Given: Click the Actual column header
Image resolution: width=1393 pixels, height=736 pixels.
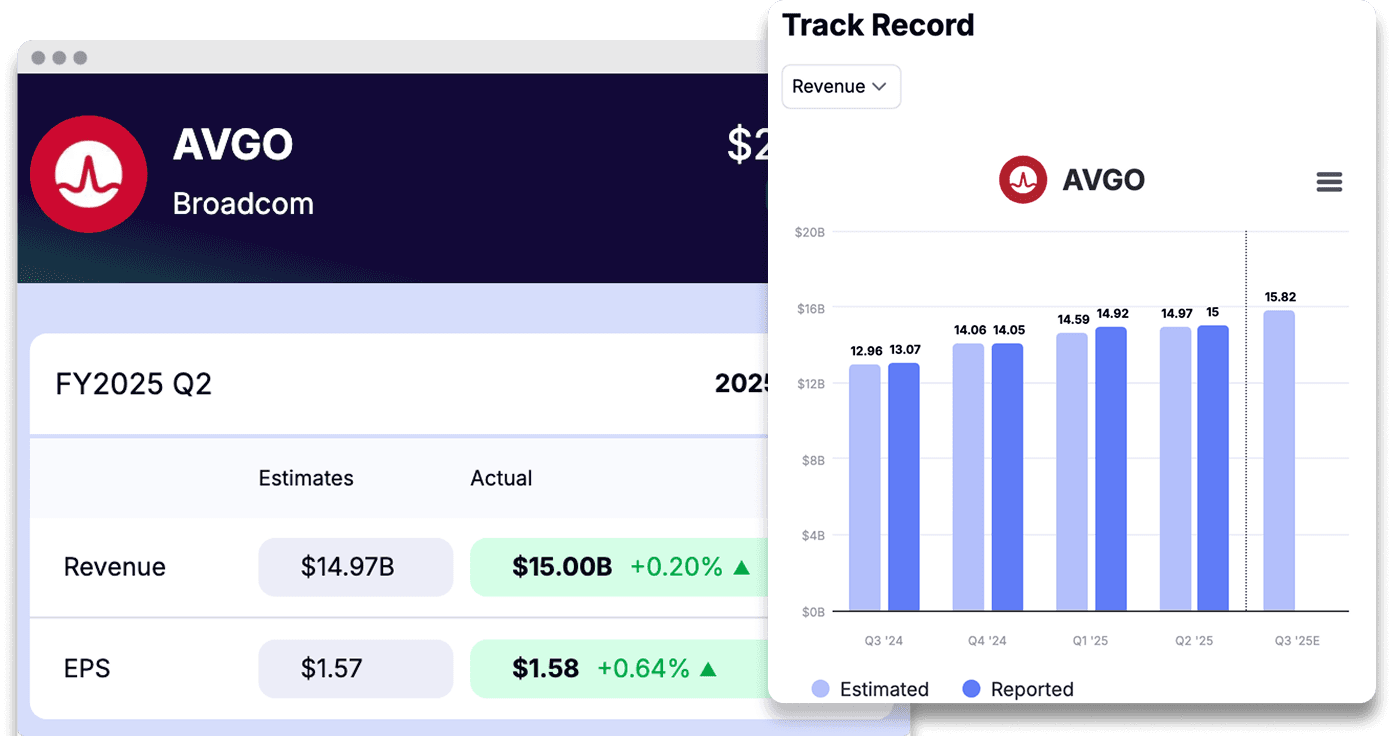Looking at the screenshot, I should coord(502,478).
